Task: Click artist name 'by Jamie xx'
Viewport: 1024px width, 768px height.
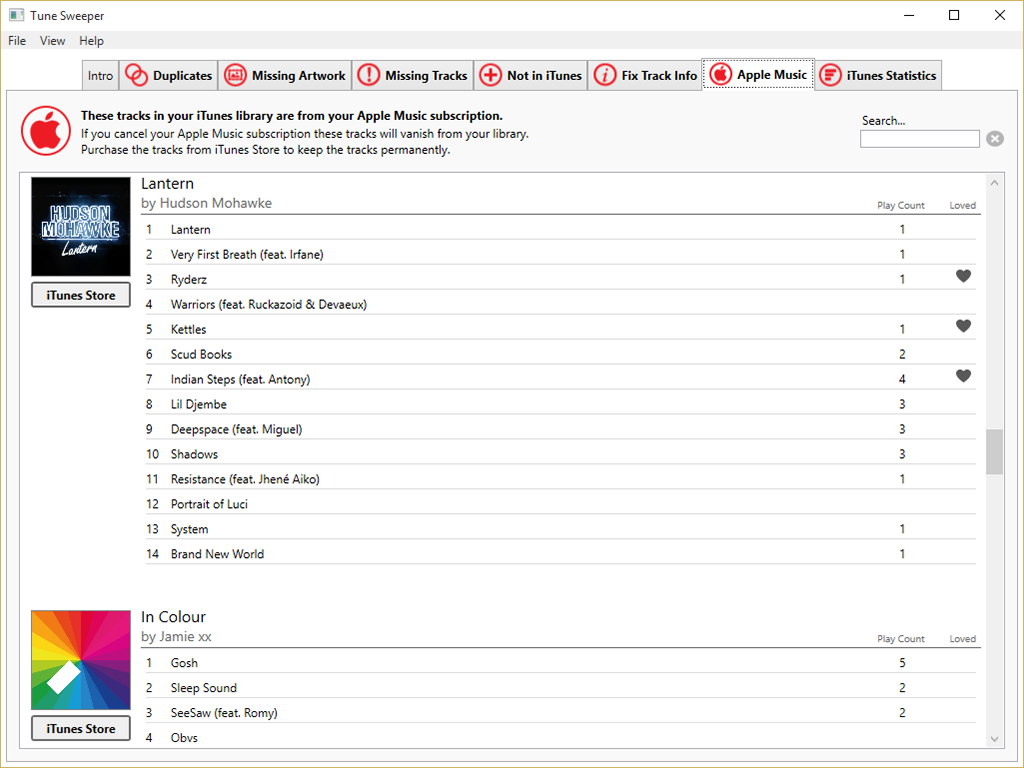Action: pos(176,637)
